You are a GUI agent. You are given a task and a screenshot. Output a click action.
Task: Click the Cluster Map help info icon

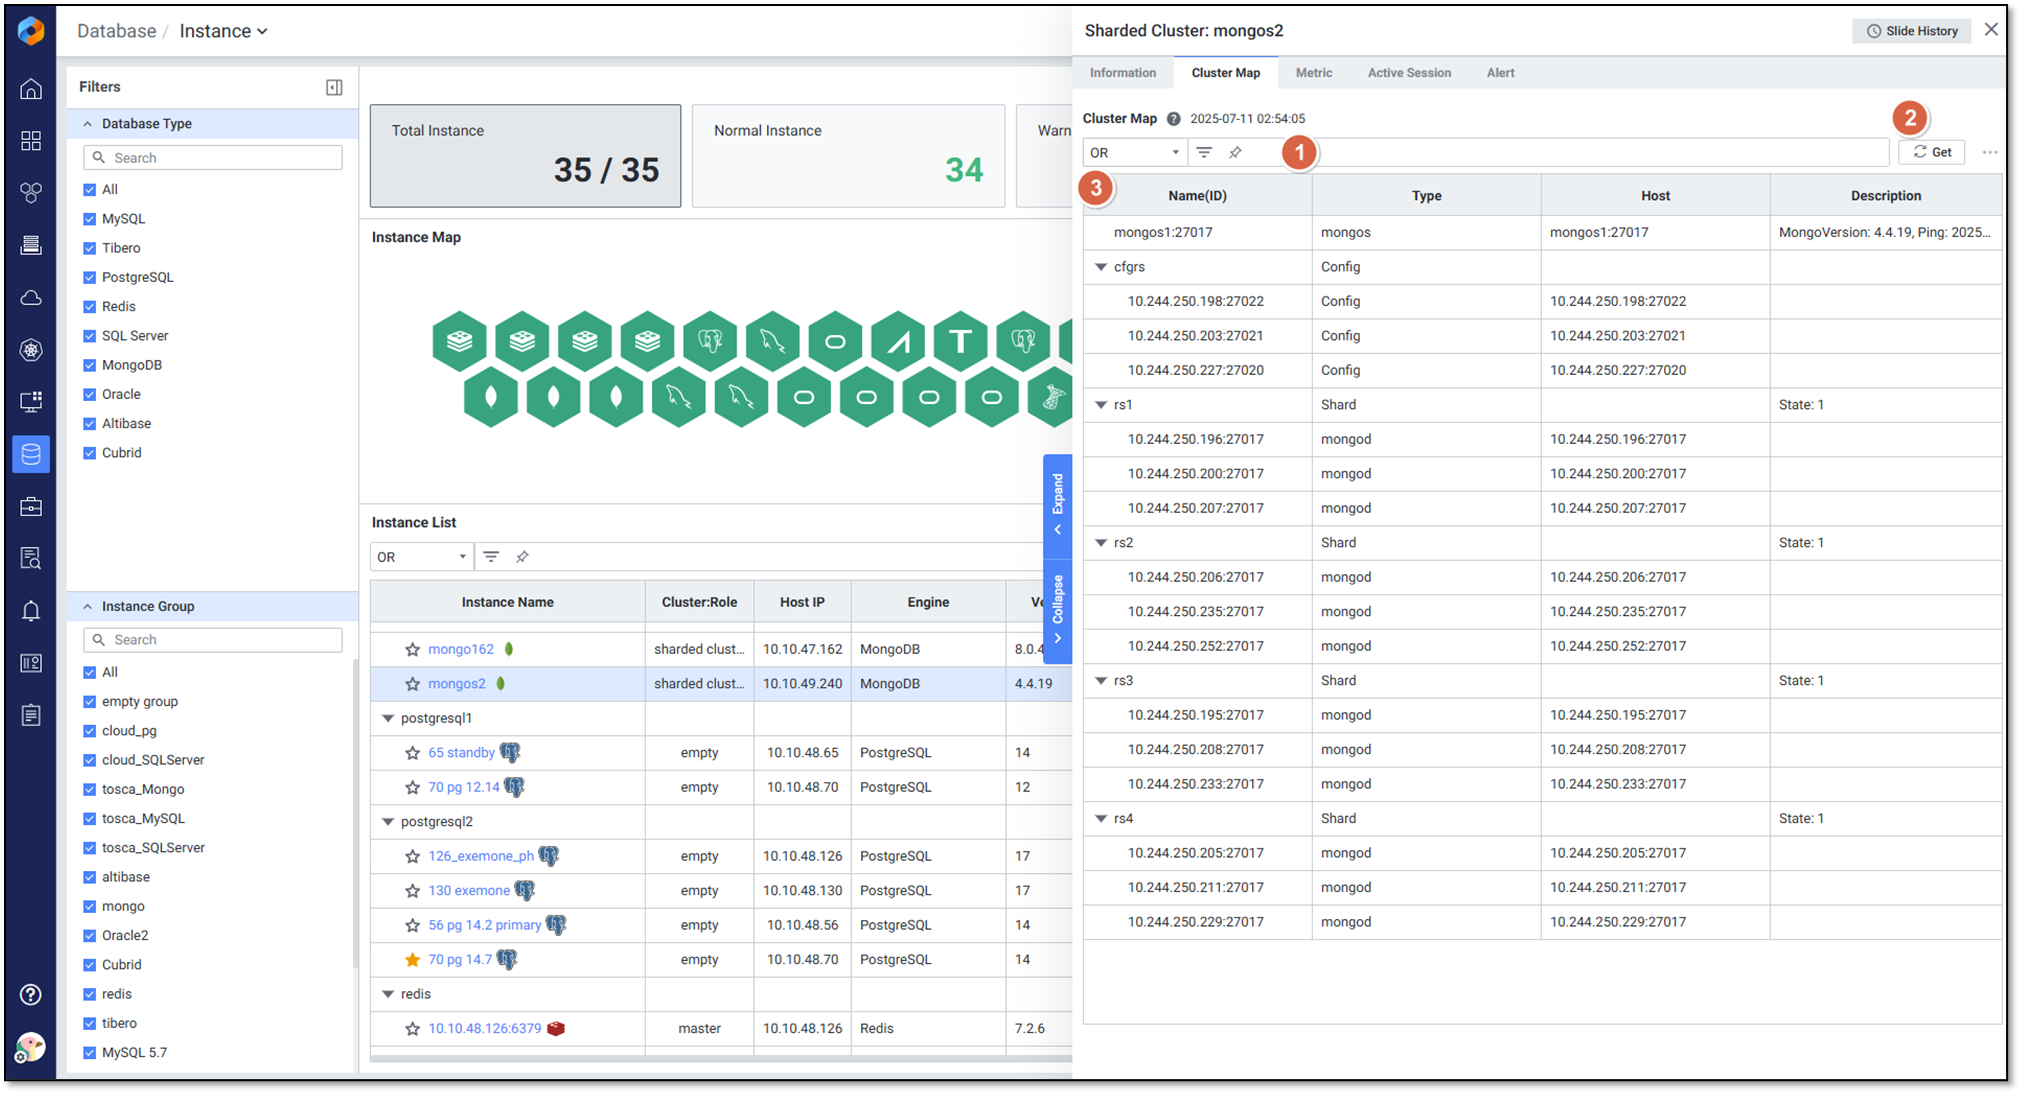coord(1174,119)
